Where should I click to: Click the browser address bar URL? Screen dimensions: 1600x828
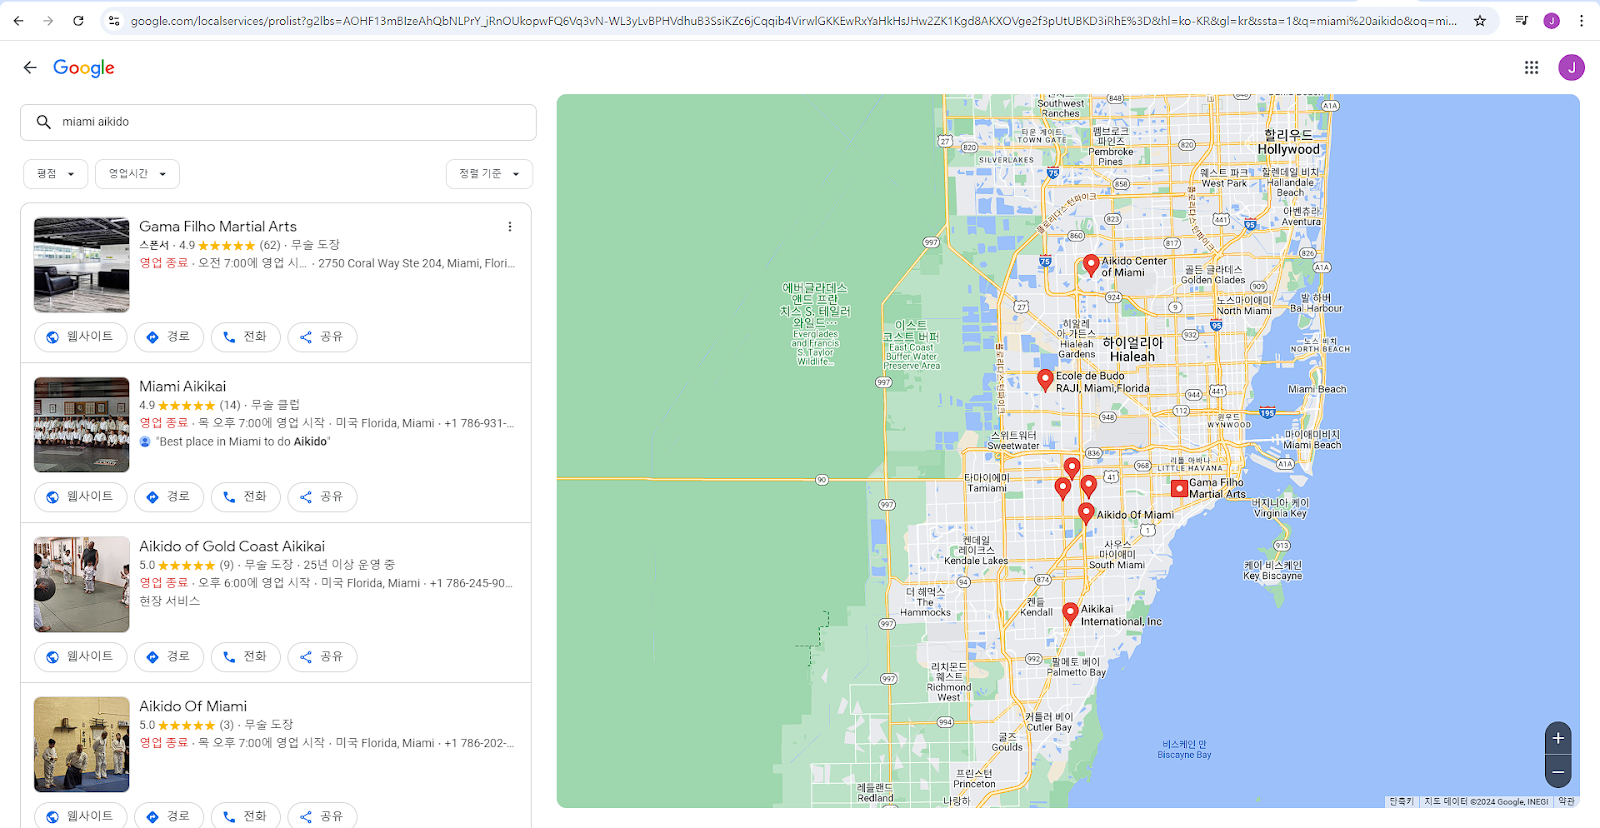(793, 20)
